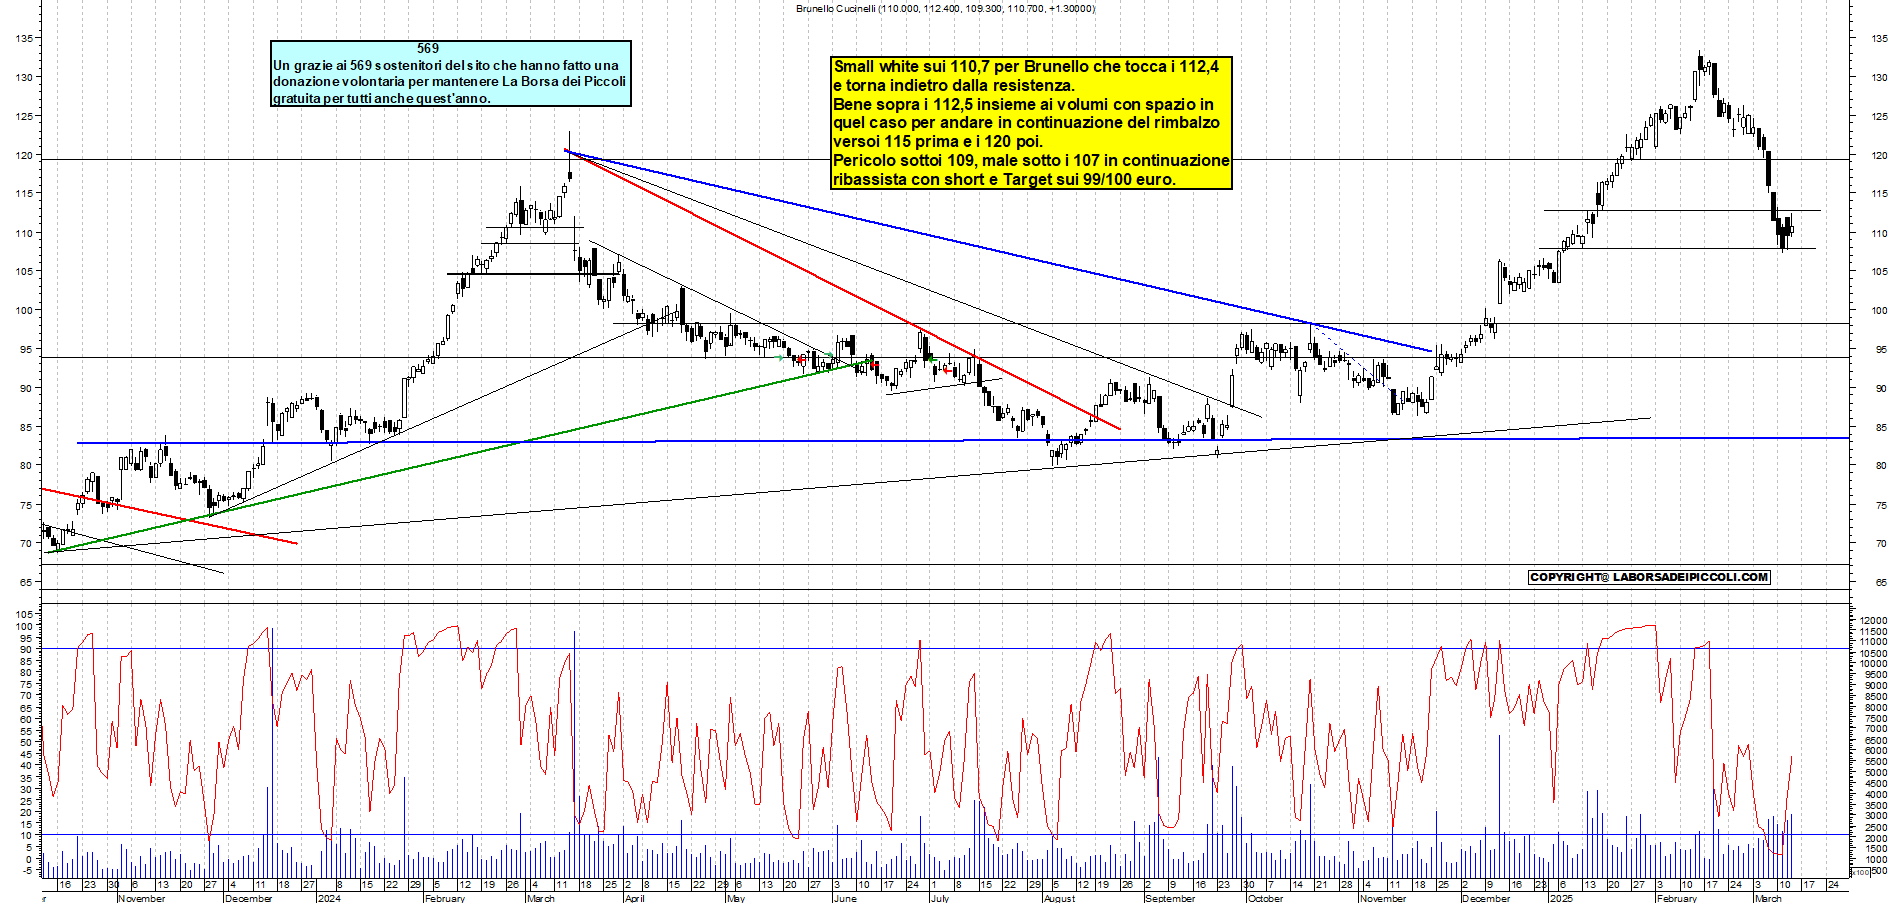Click the 500 value on volume scale

[1877, 871]
